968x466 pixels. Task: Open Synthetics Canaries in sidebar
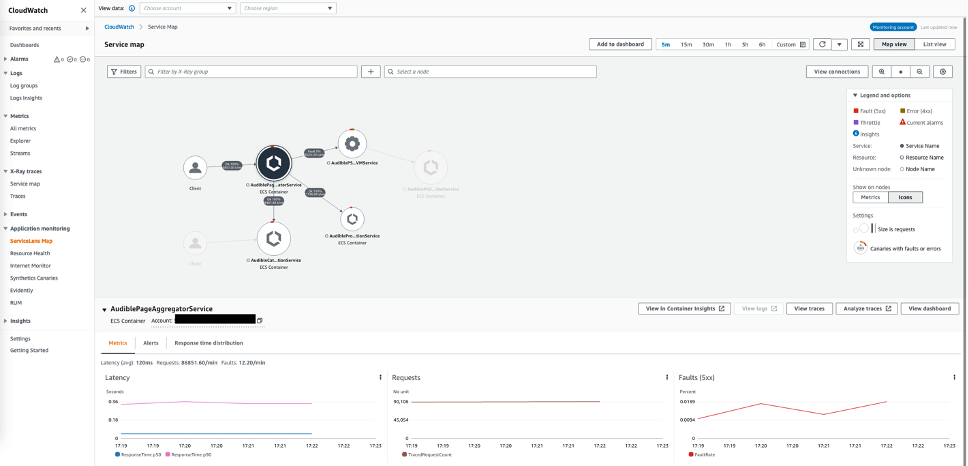34,278
